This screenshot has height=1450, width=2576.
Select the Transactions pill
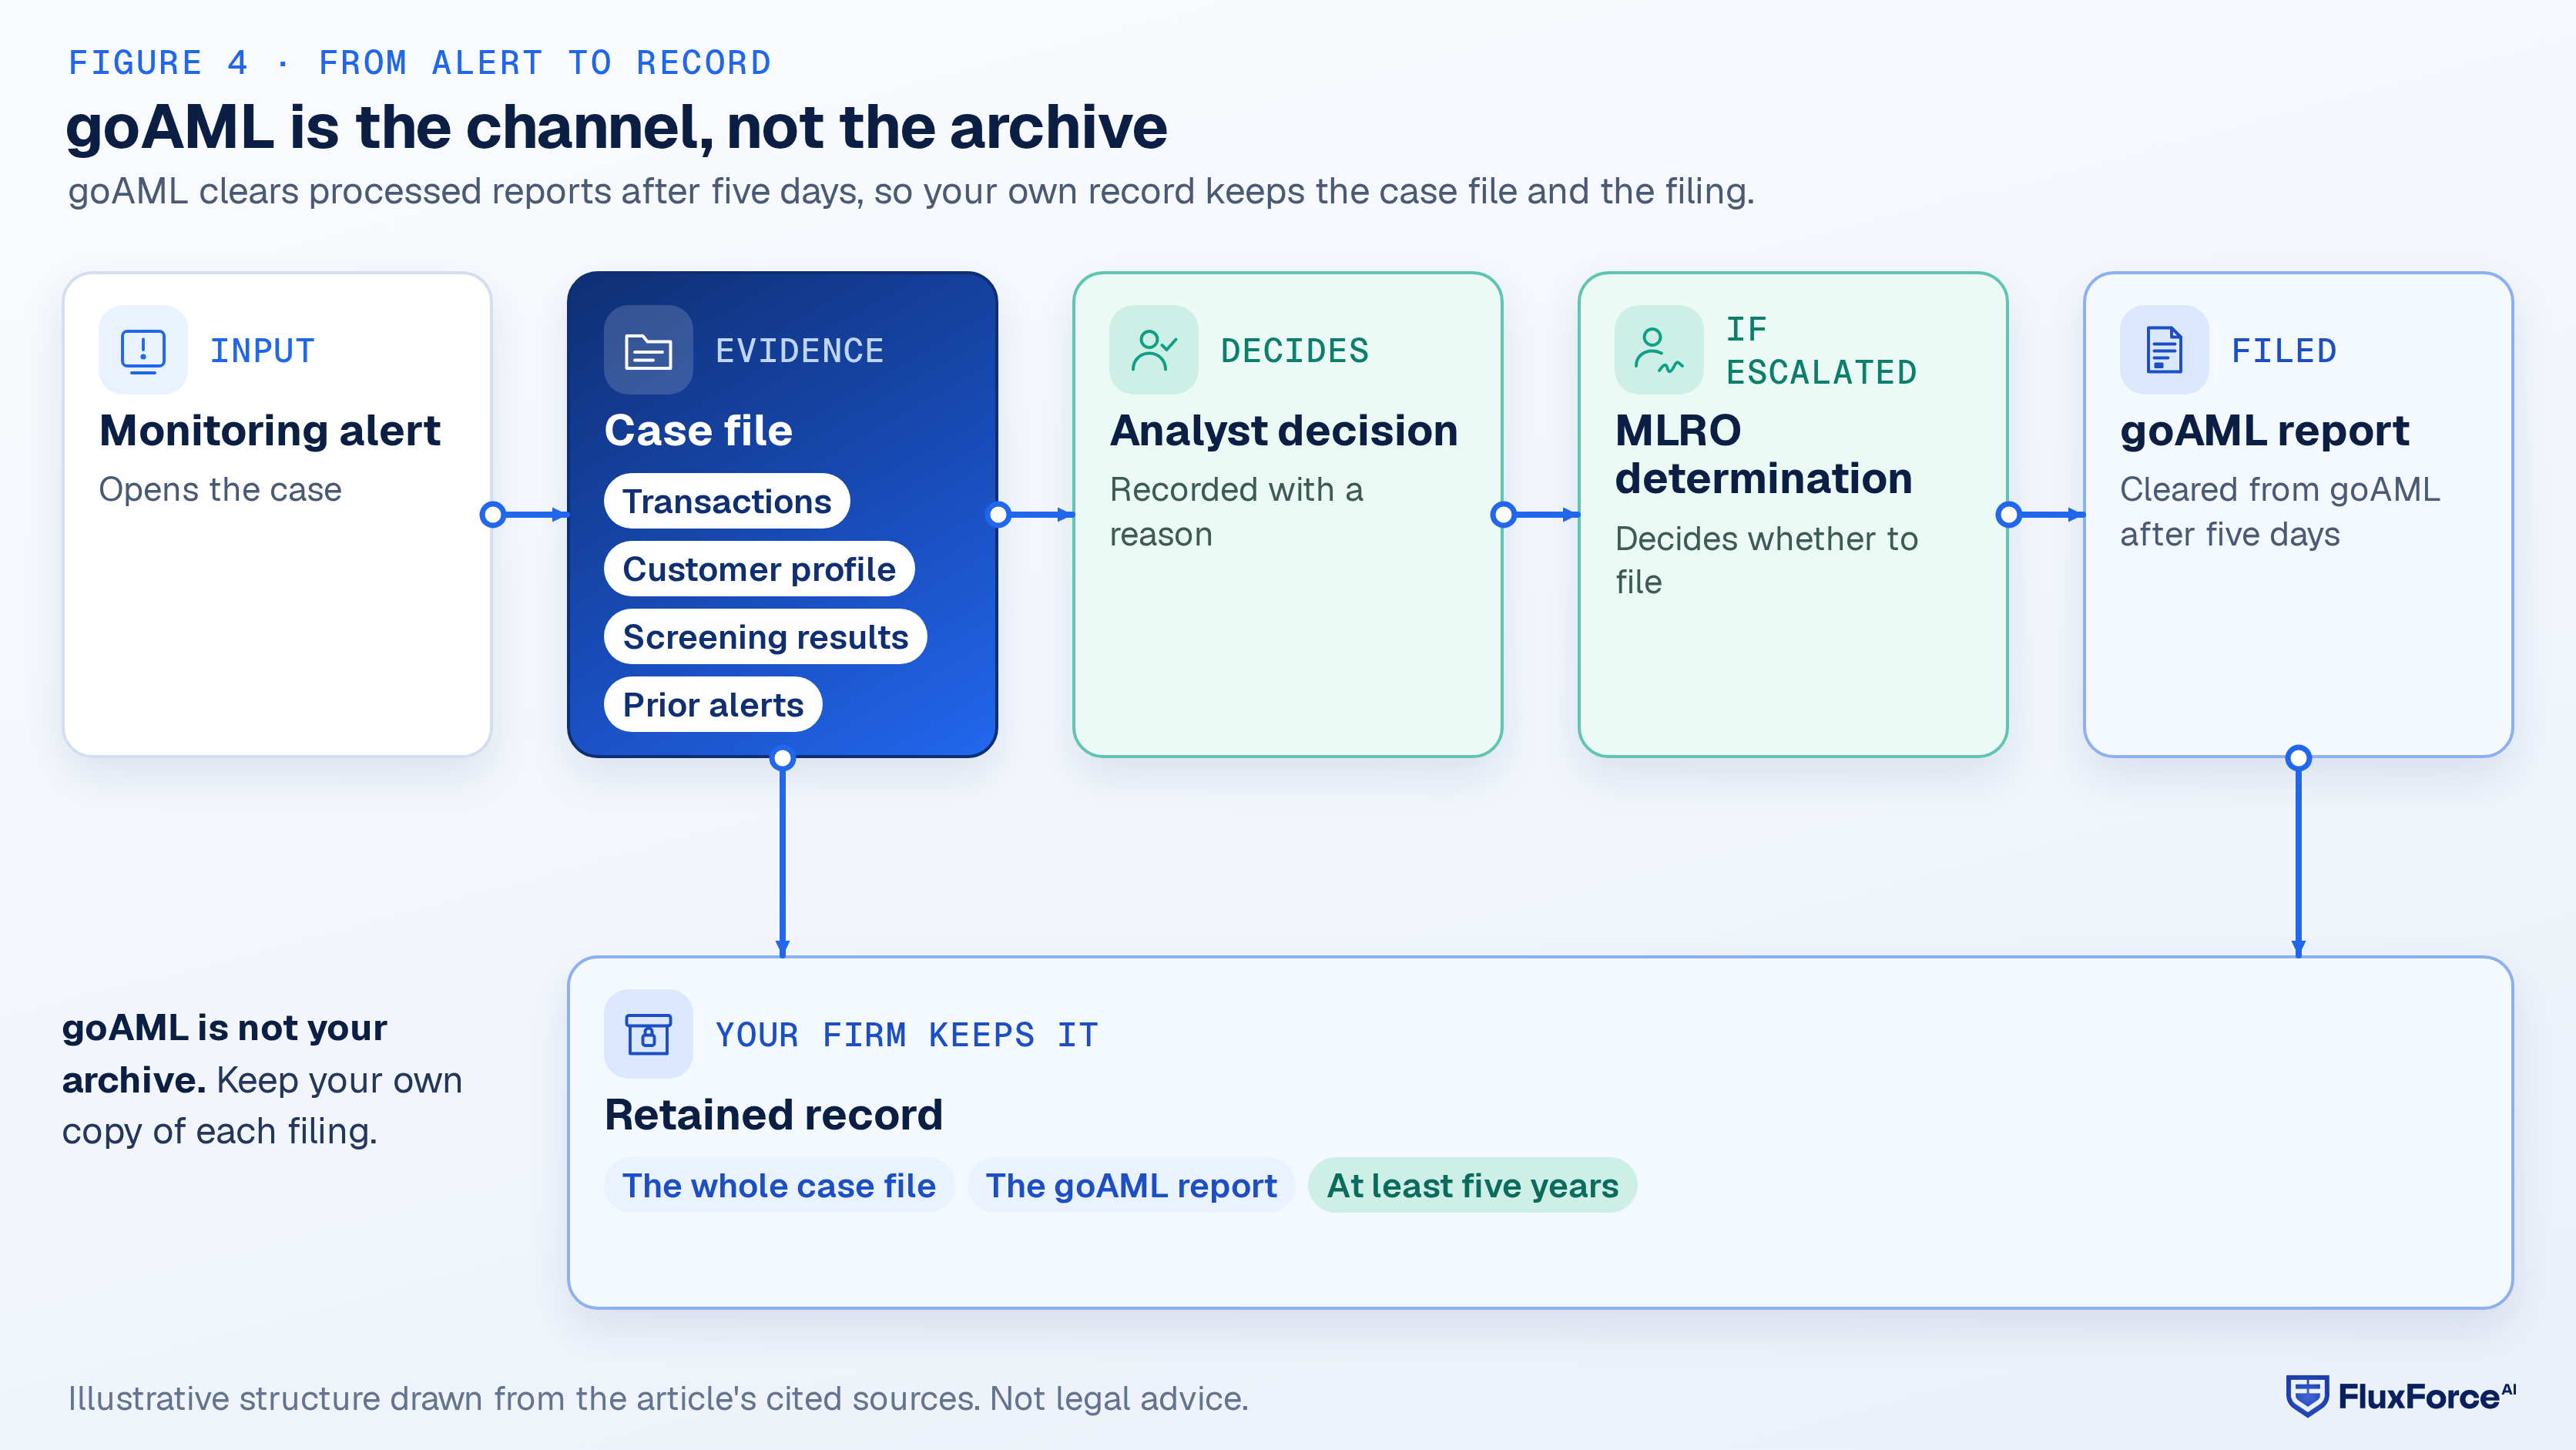click(x=727, y=501)
